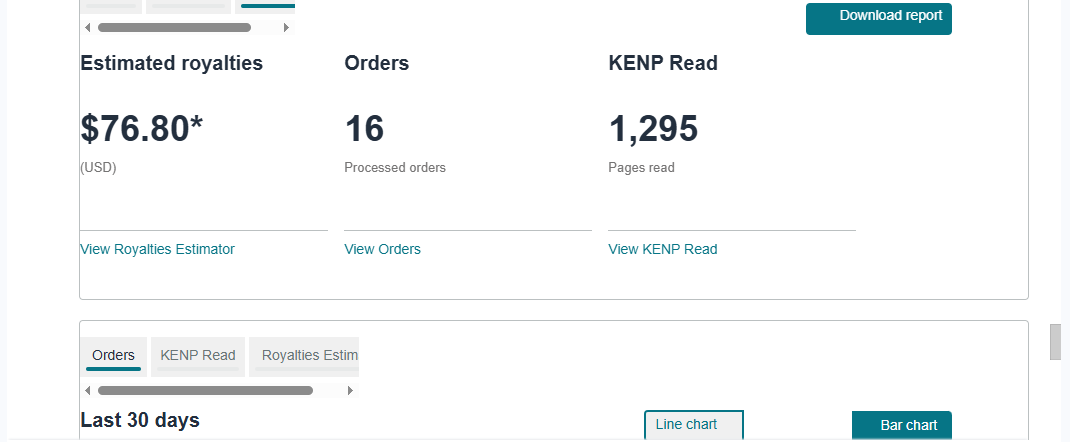Image resolution: width=1070 pixels, height=442 pixels.
Task: Switch chart view to Line chart
Action: pos(693,425)
